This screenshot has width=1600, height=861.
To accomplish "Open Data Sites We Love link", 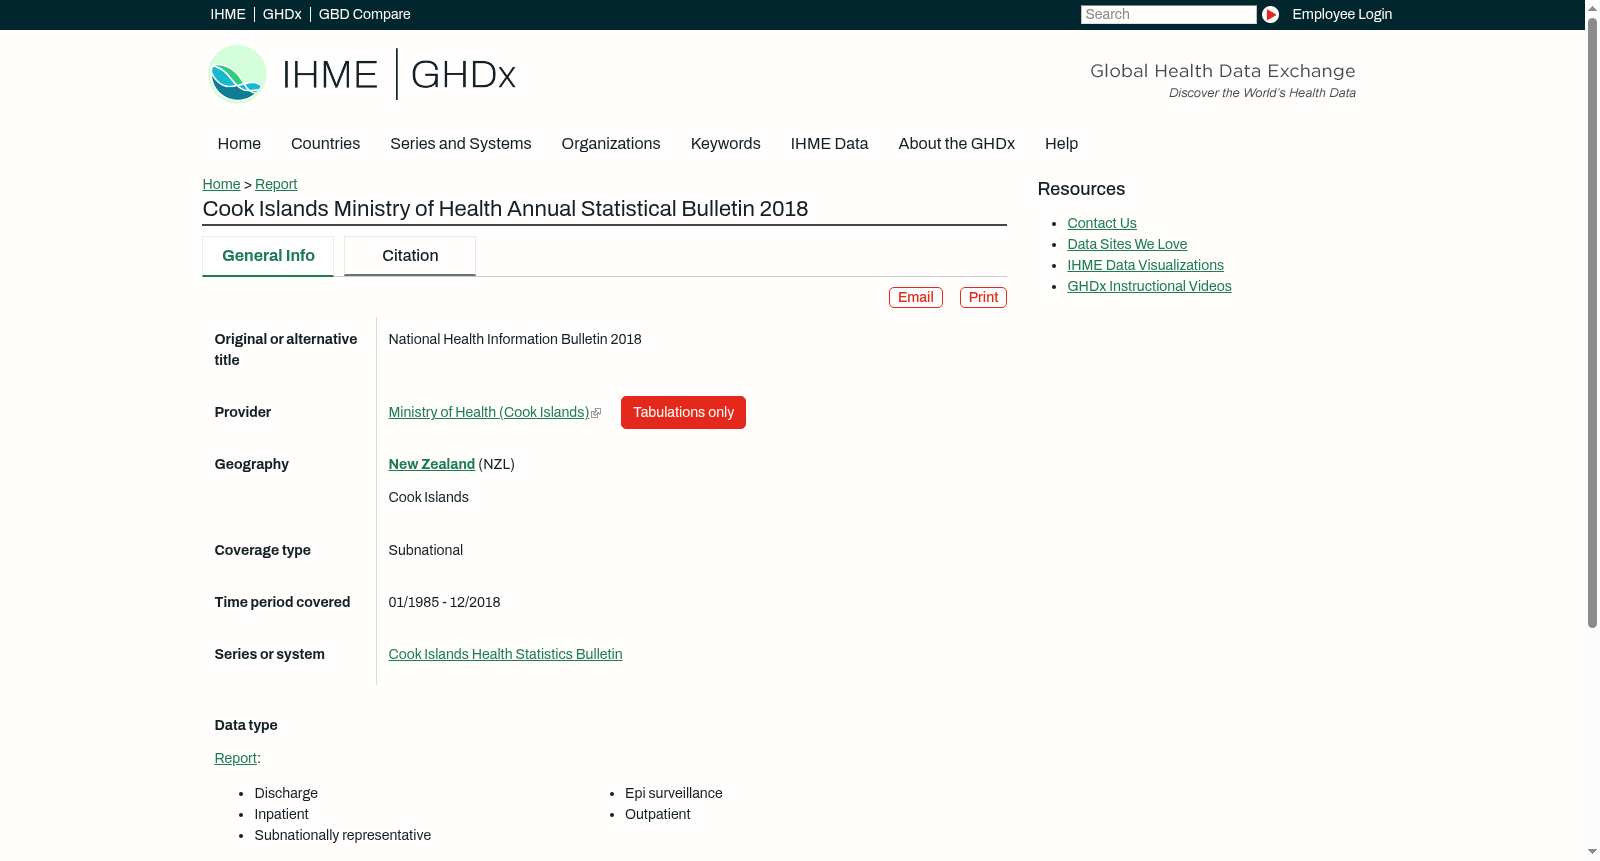I will tap(1127, 244).
